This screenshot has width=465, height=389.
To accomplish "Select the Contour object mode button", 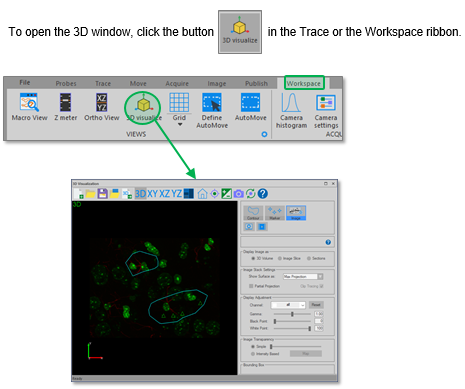I will coord(253,213).
